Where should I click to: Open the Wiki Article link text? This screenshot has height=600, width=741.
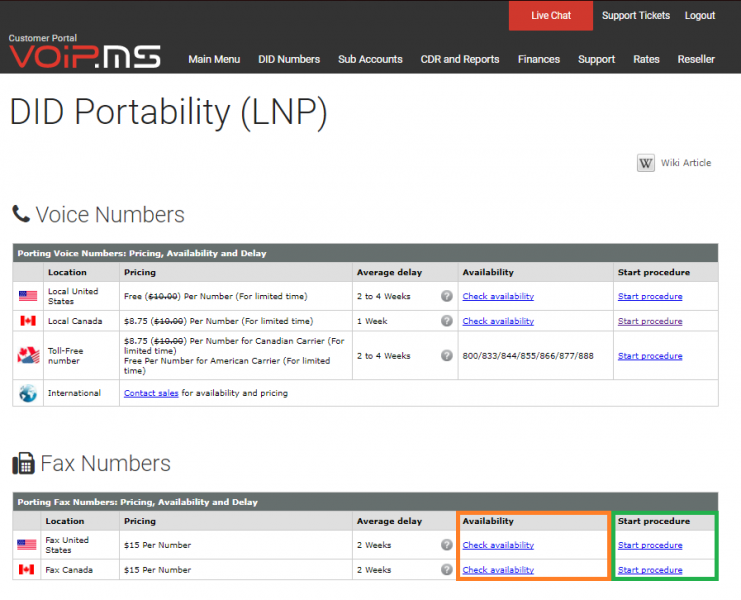tap(686, 163)
